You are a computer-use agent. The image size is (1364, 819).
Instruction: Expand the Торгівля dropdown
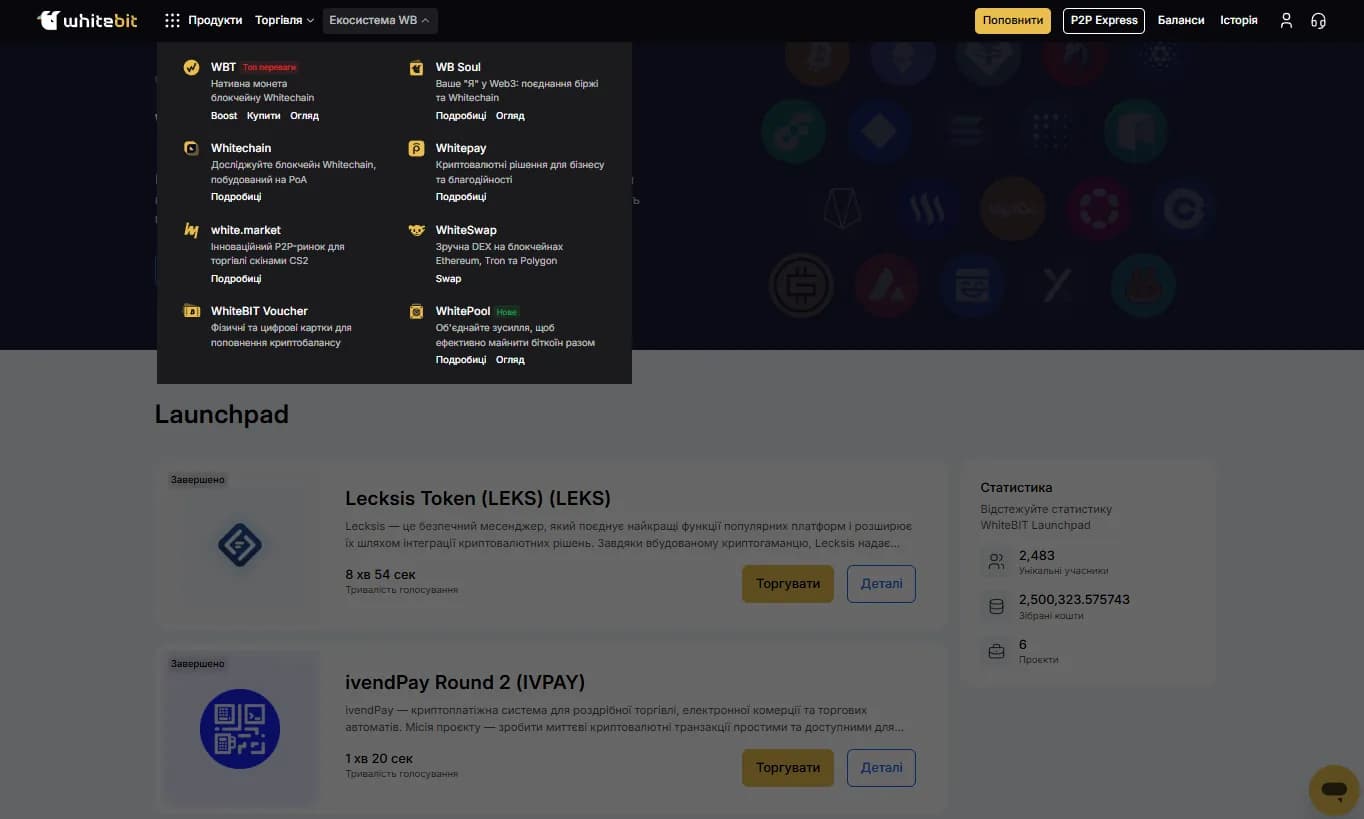coord(284,20)
